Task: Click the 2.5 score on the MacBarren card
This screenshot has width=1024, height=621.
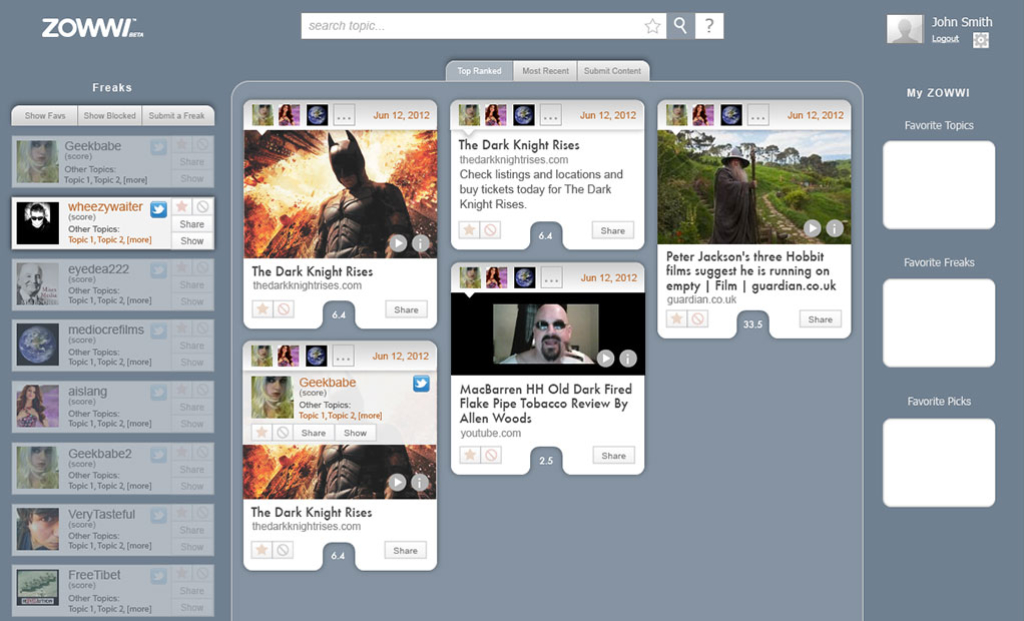Action: pos(546,460)
